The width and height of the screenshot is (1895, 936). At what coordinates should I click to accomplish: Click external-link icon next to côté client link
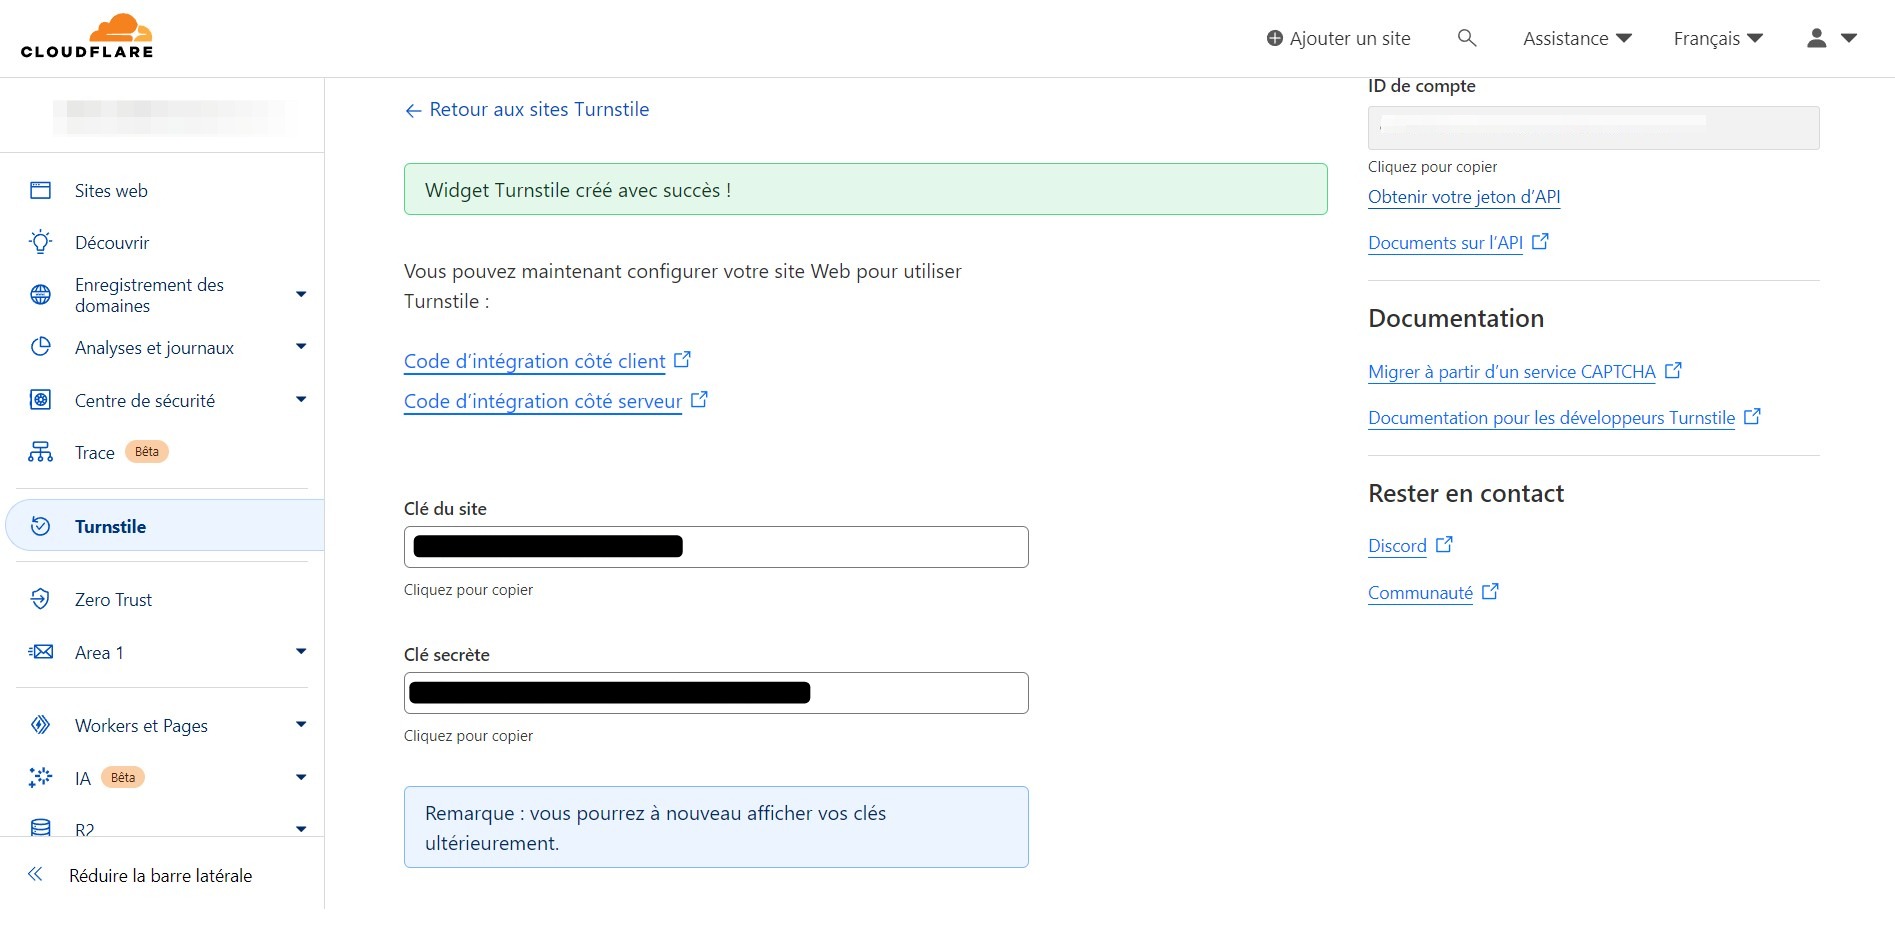682,359
